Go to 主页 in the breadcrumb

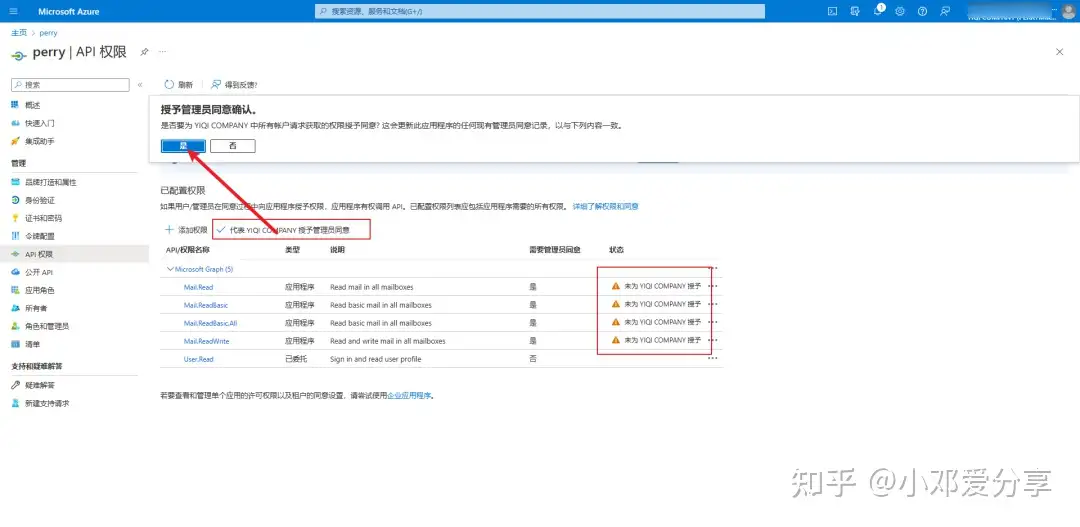19,32
